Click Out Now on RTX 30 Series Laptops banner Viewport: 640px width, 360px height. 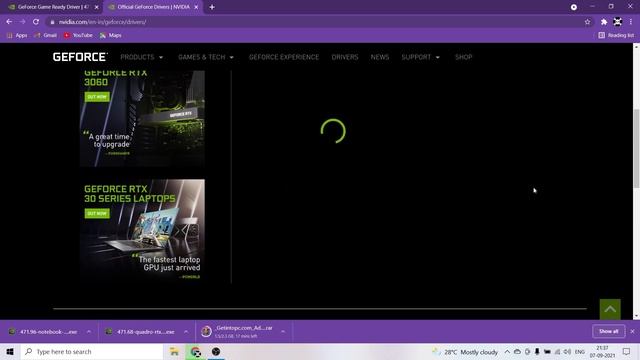tap(97, 213)
